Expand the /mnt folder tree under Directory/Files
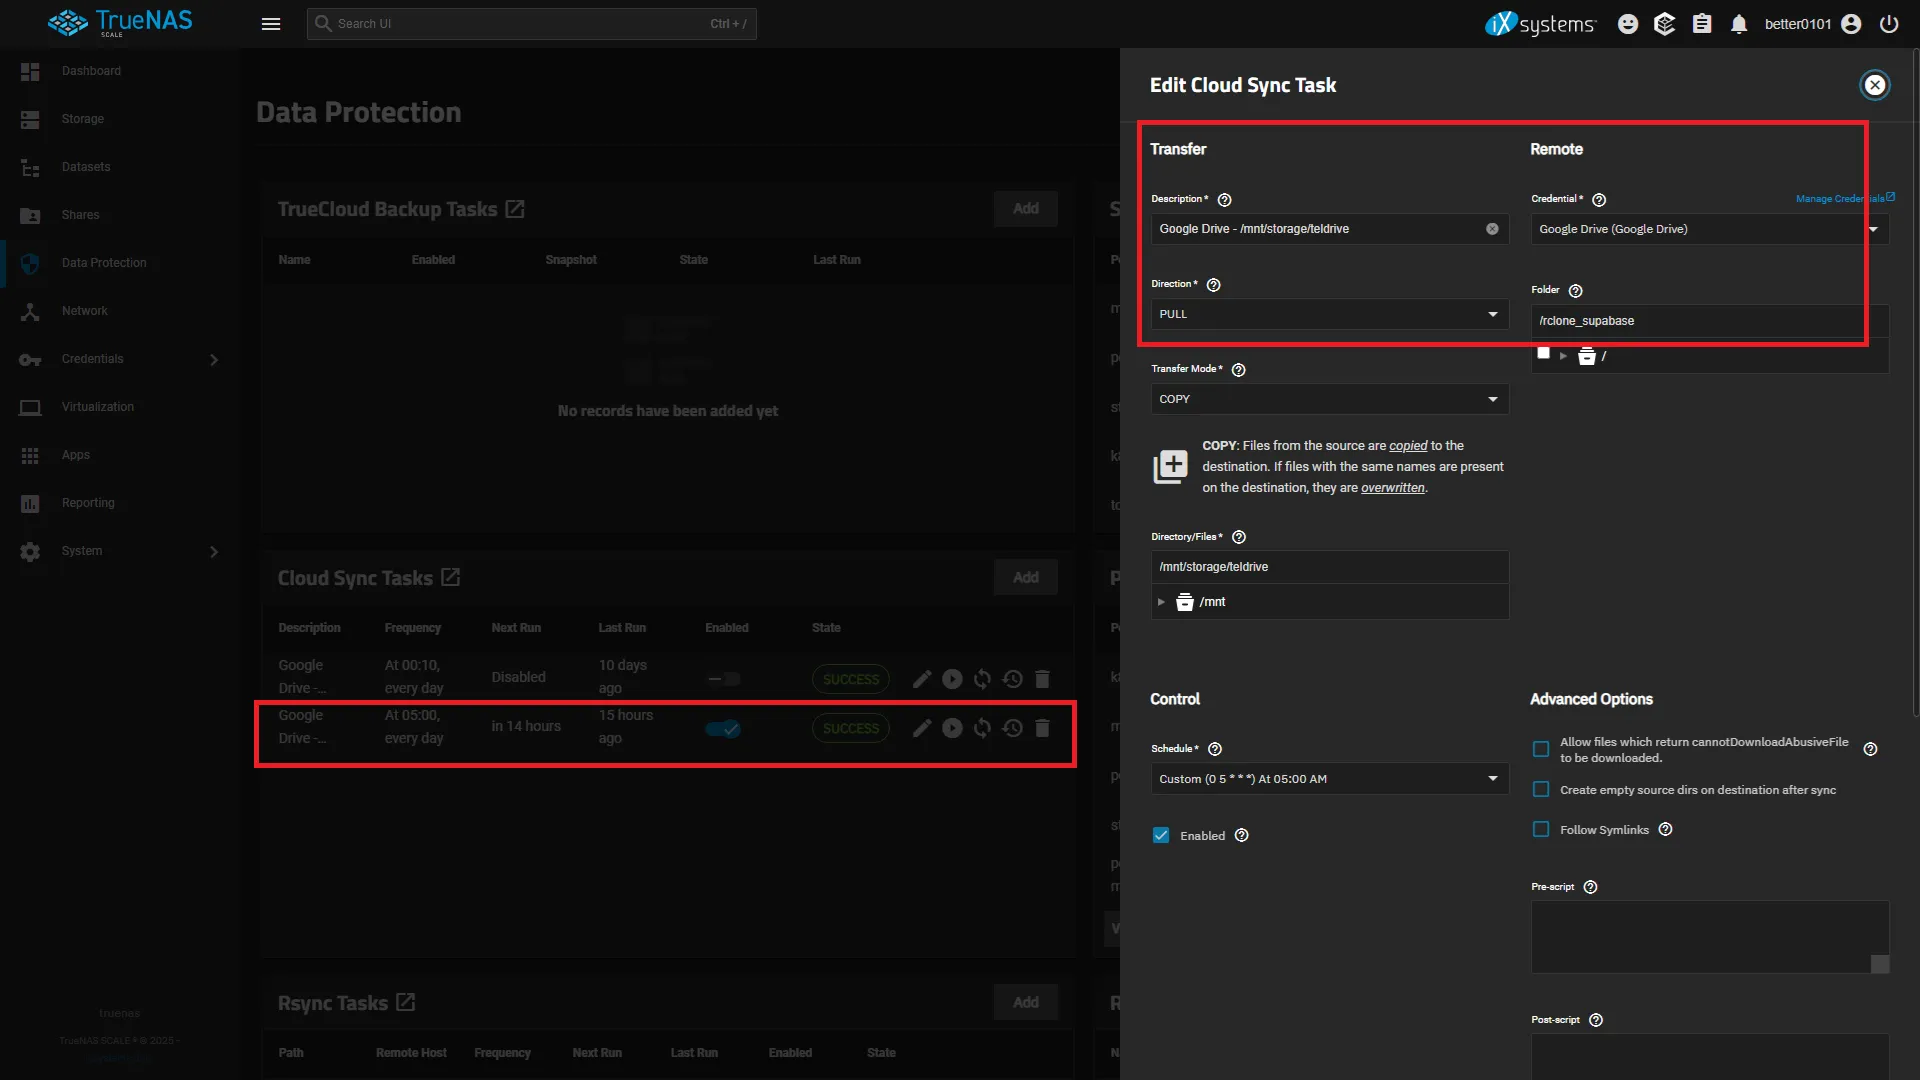Image resolution: width=1920 pixels, height=1080 pixels. click(1161, 601)
